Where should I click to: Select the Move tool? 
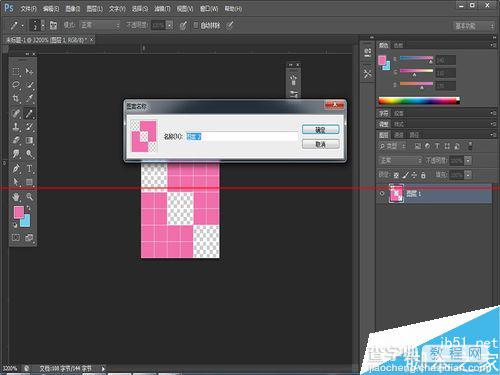(x=30, y=71)
